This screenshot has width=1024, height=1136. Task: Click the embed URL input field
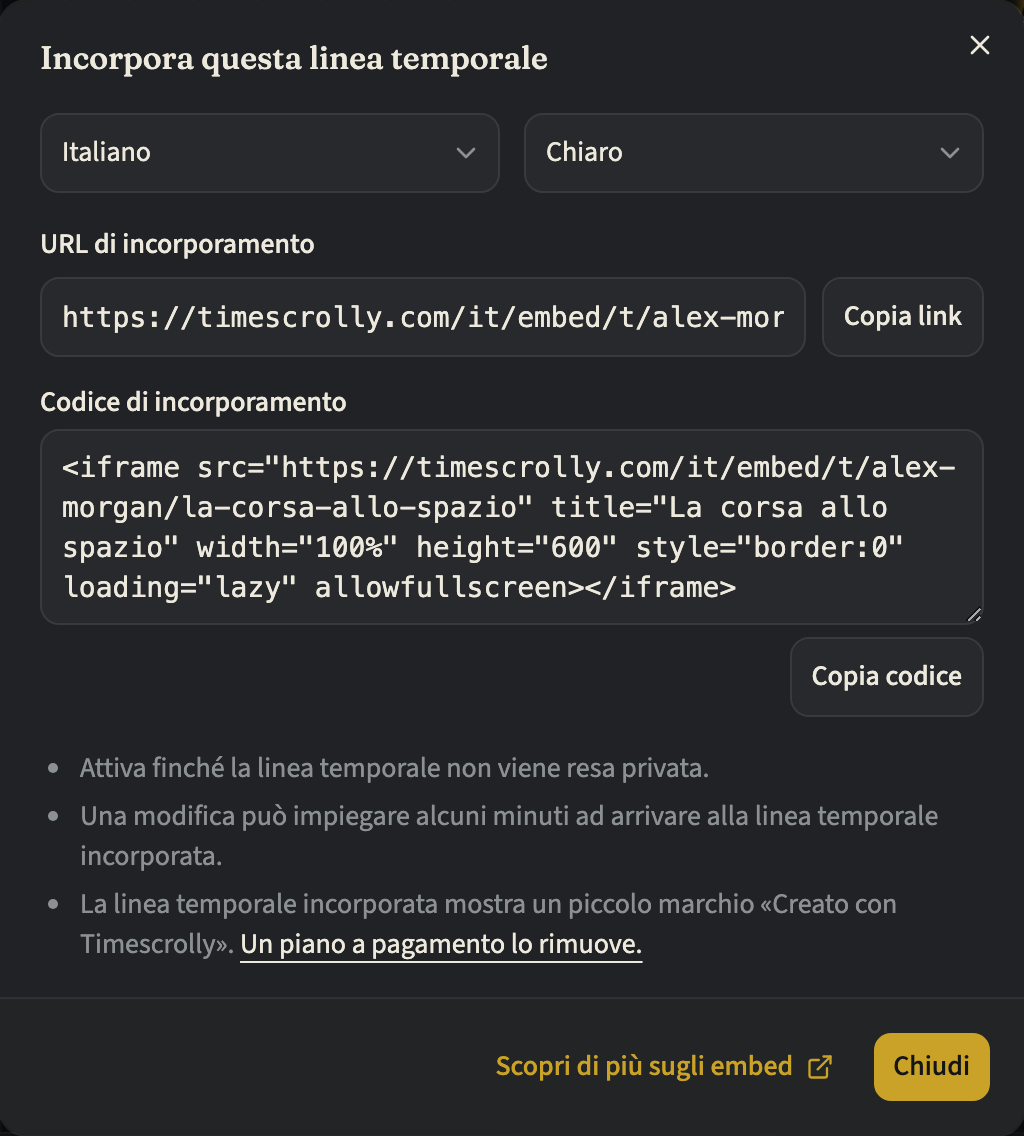[x=422, y=317]
